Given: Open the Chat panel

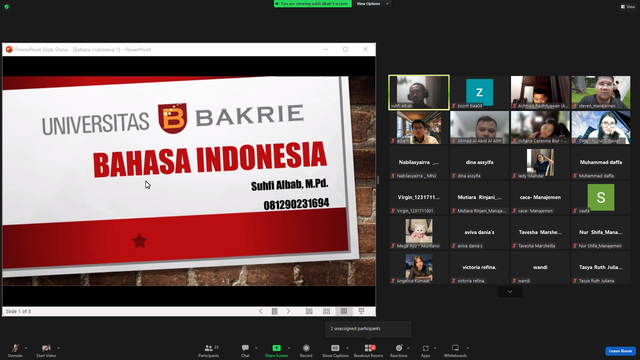Looking at the screenshot, I should [x=245, y=350].
